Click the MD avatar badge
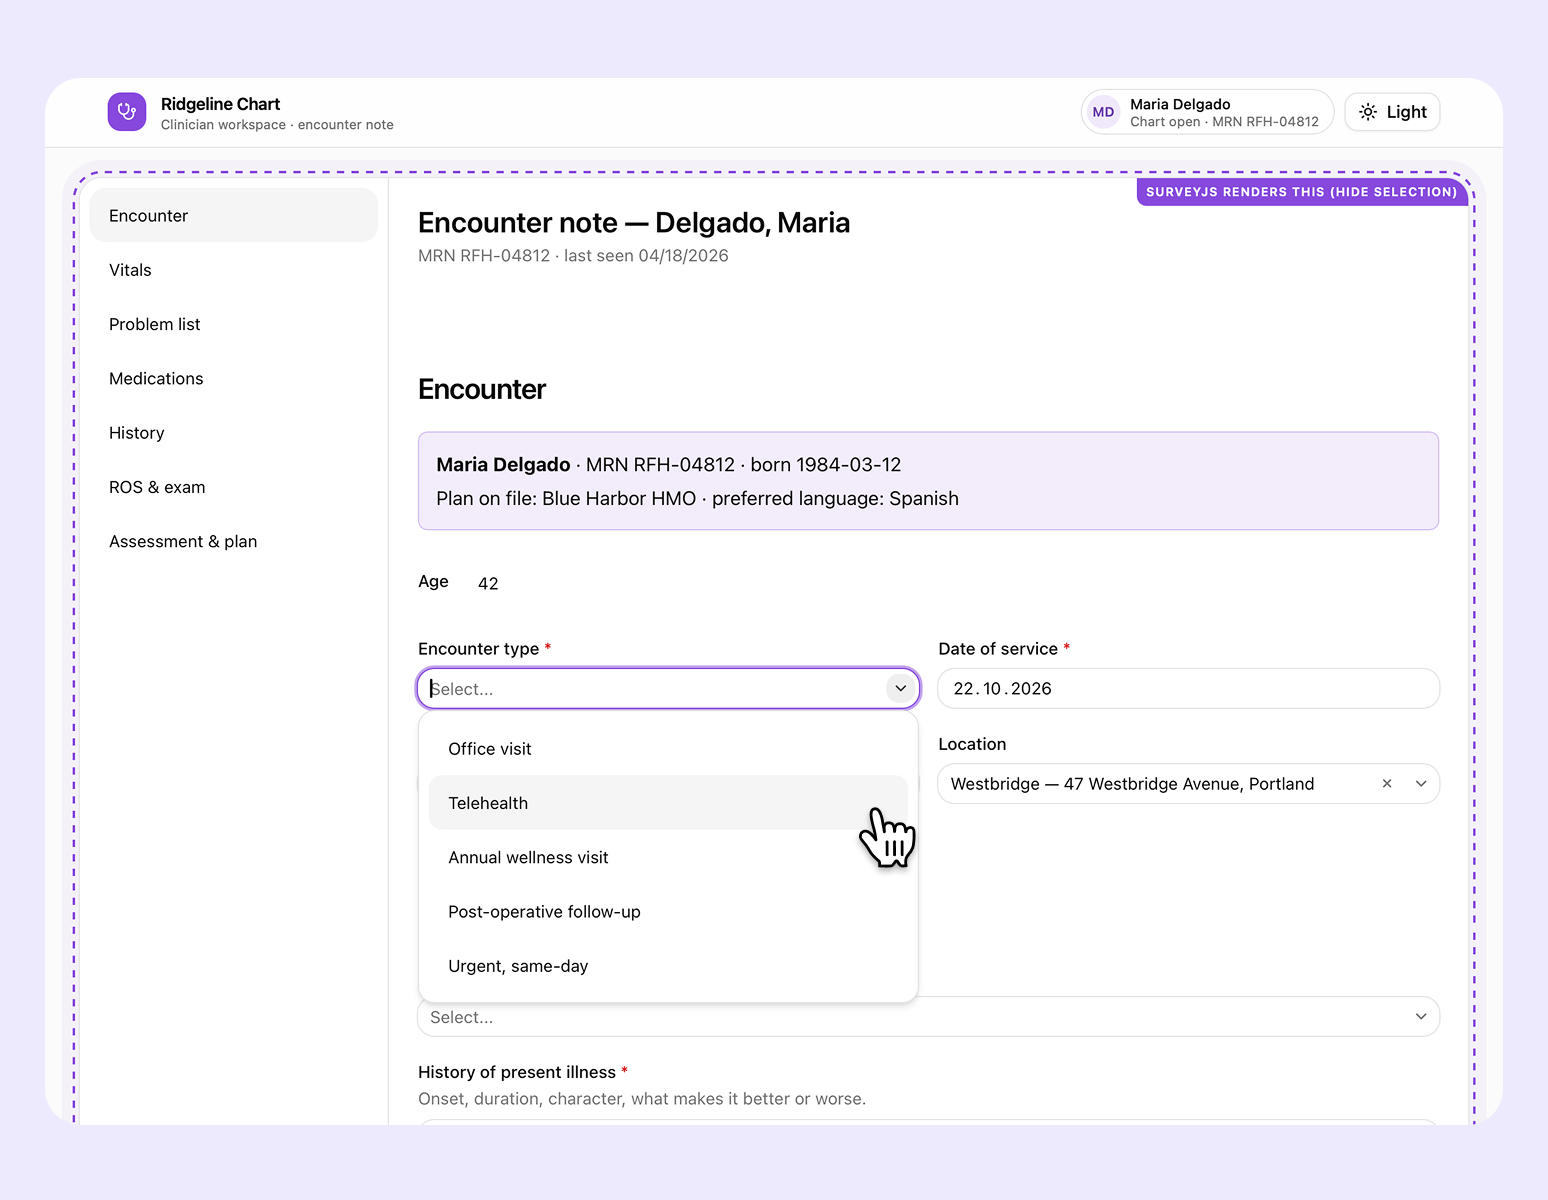 point(1103,112)
